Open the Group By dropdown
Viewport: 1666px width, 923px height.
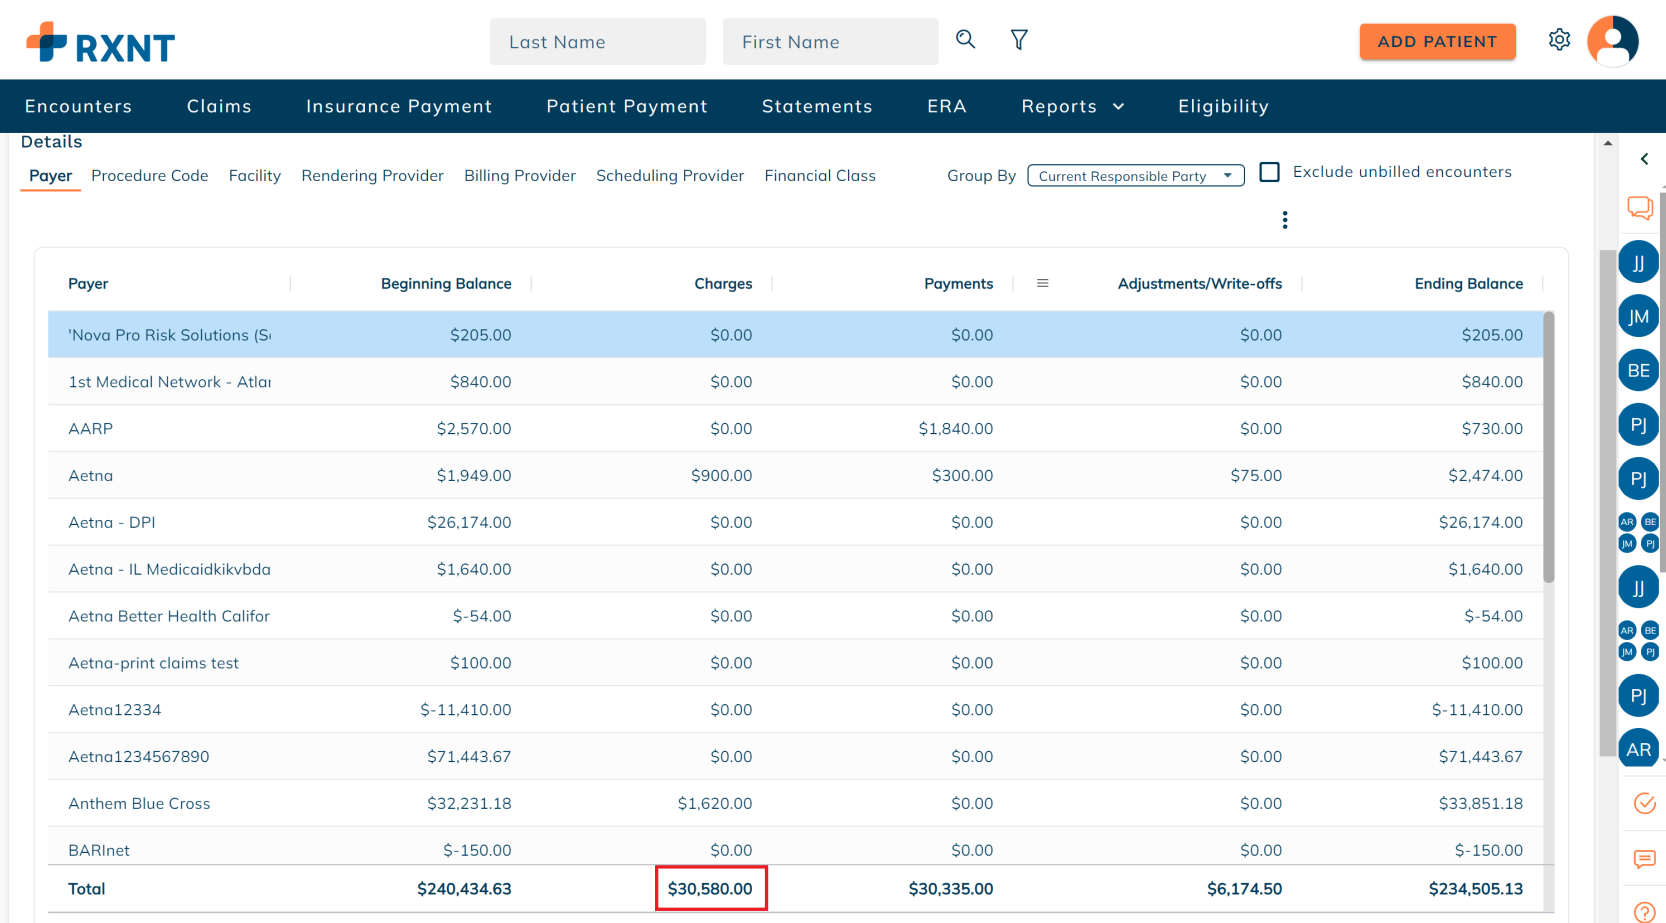click(x=1135, y=176)
